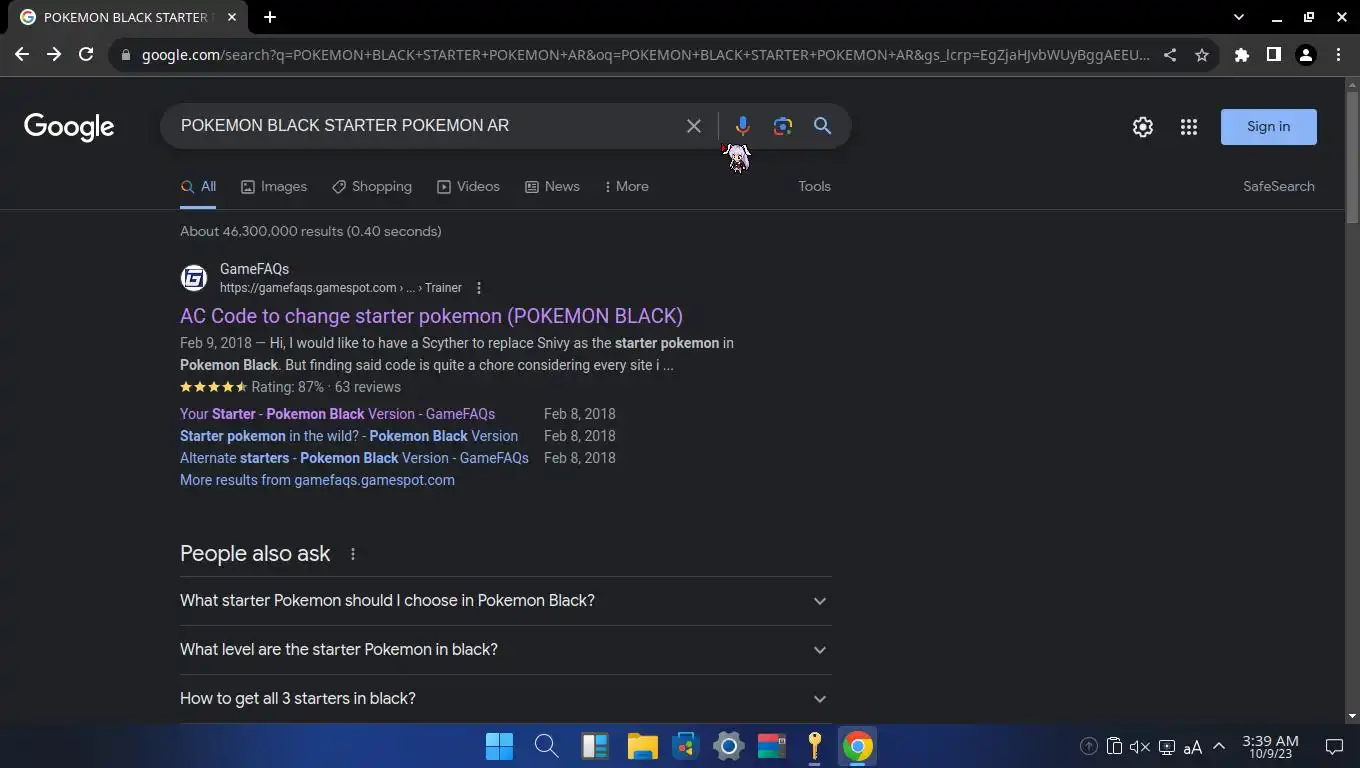Go back with the browser back arrow
The height and width of the screenshot is (768, 1360).
tap(22, 55)
